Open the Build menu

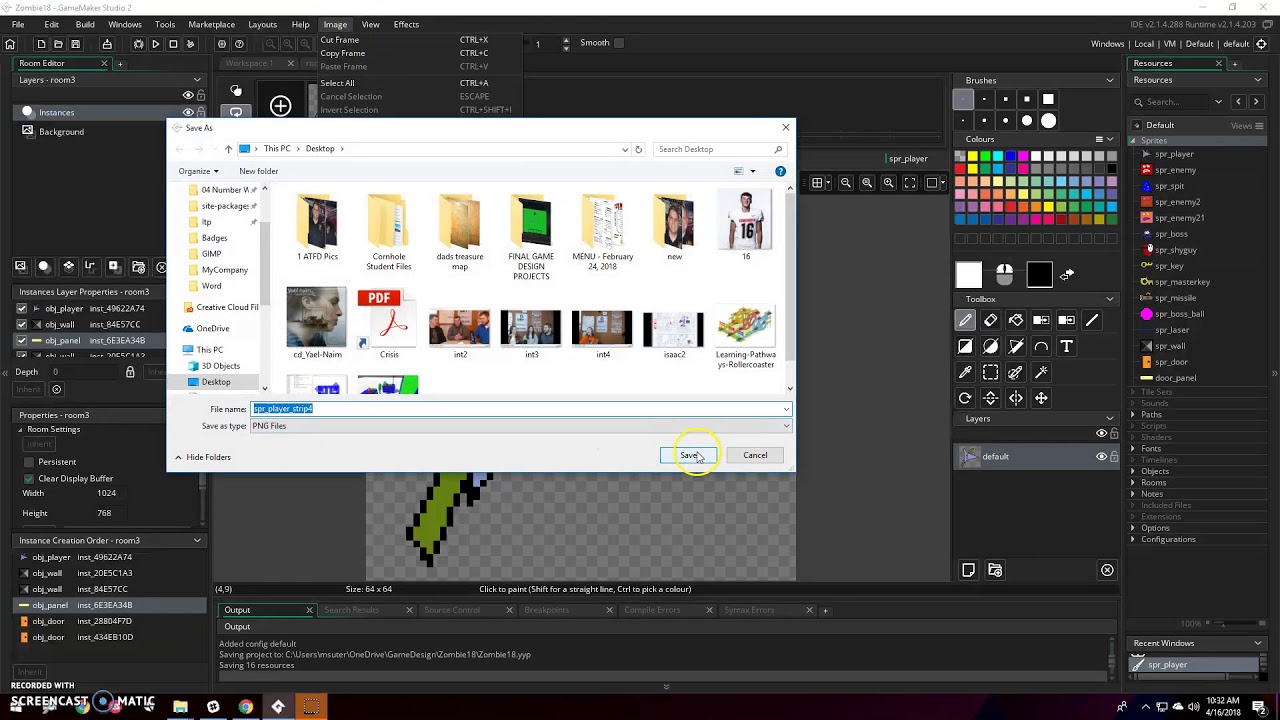(x=85, y=24)
